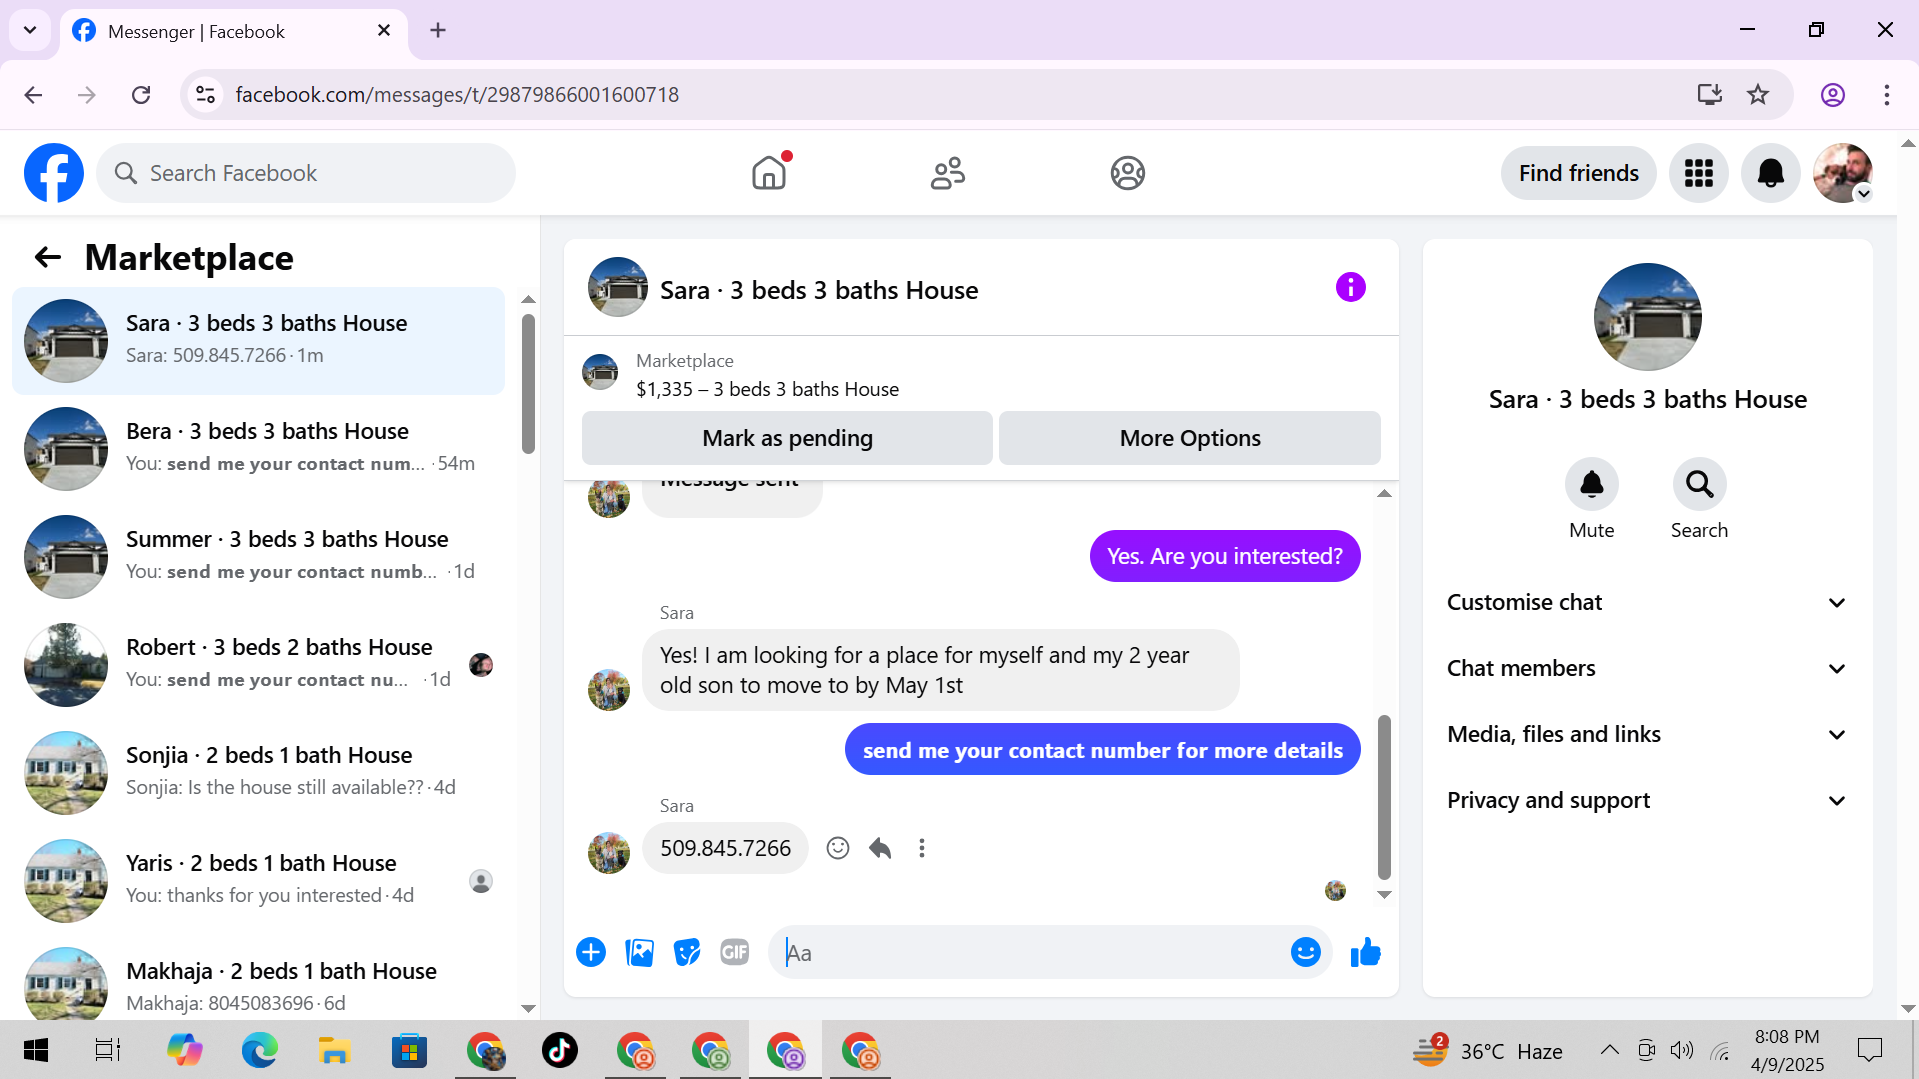Send a thumbs-up like
The height and width of the screenshot is (1079, 1919).
coord(1365,953)
